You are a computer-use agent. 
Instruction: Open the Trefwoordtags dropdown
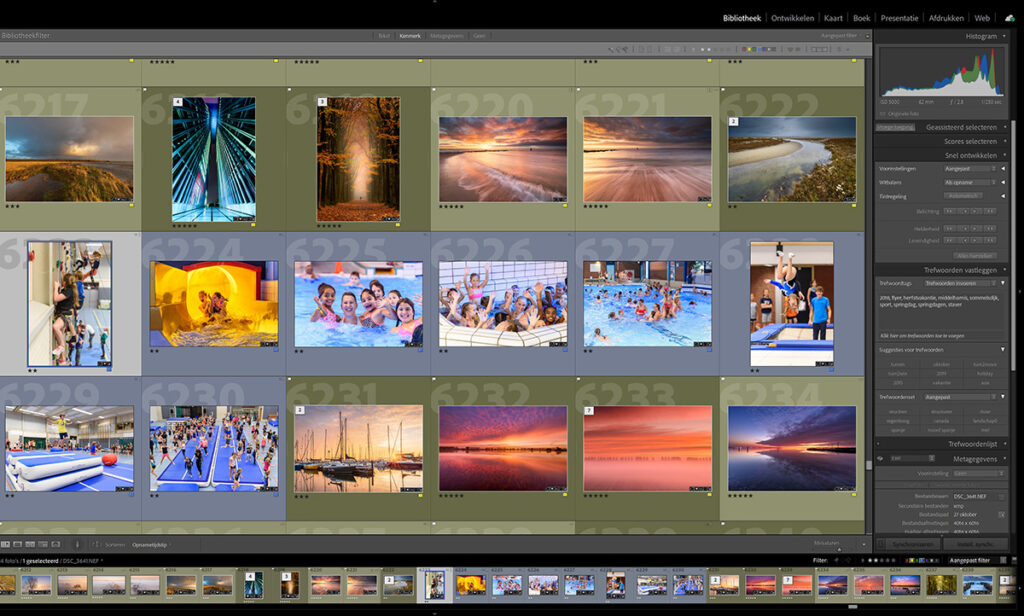coord(960,284)
